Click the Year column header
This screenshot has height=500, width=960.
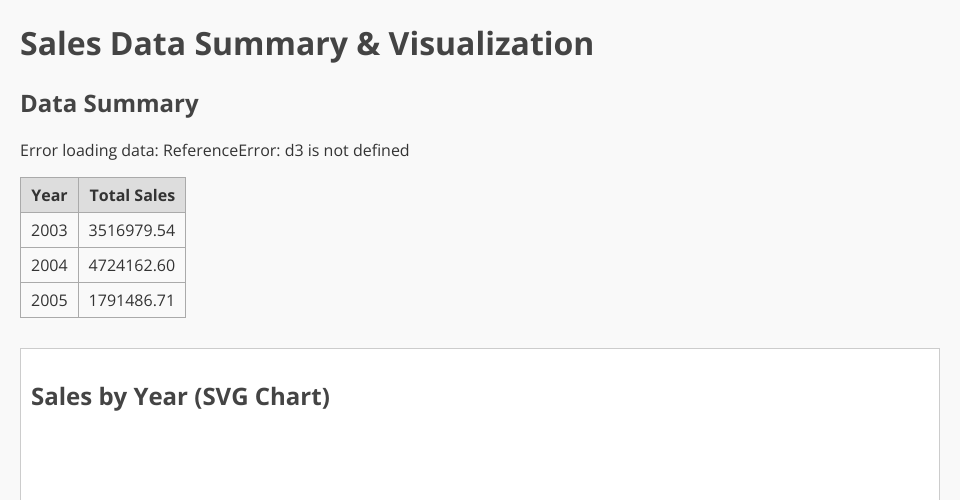[x=49, y=196]
